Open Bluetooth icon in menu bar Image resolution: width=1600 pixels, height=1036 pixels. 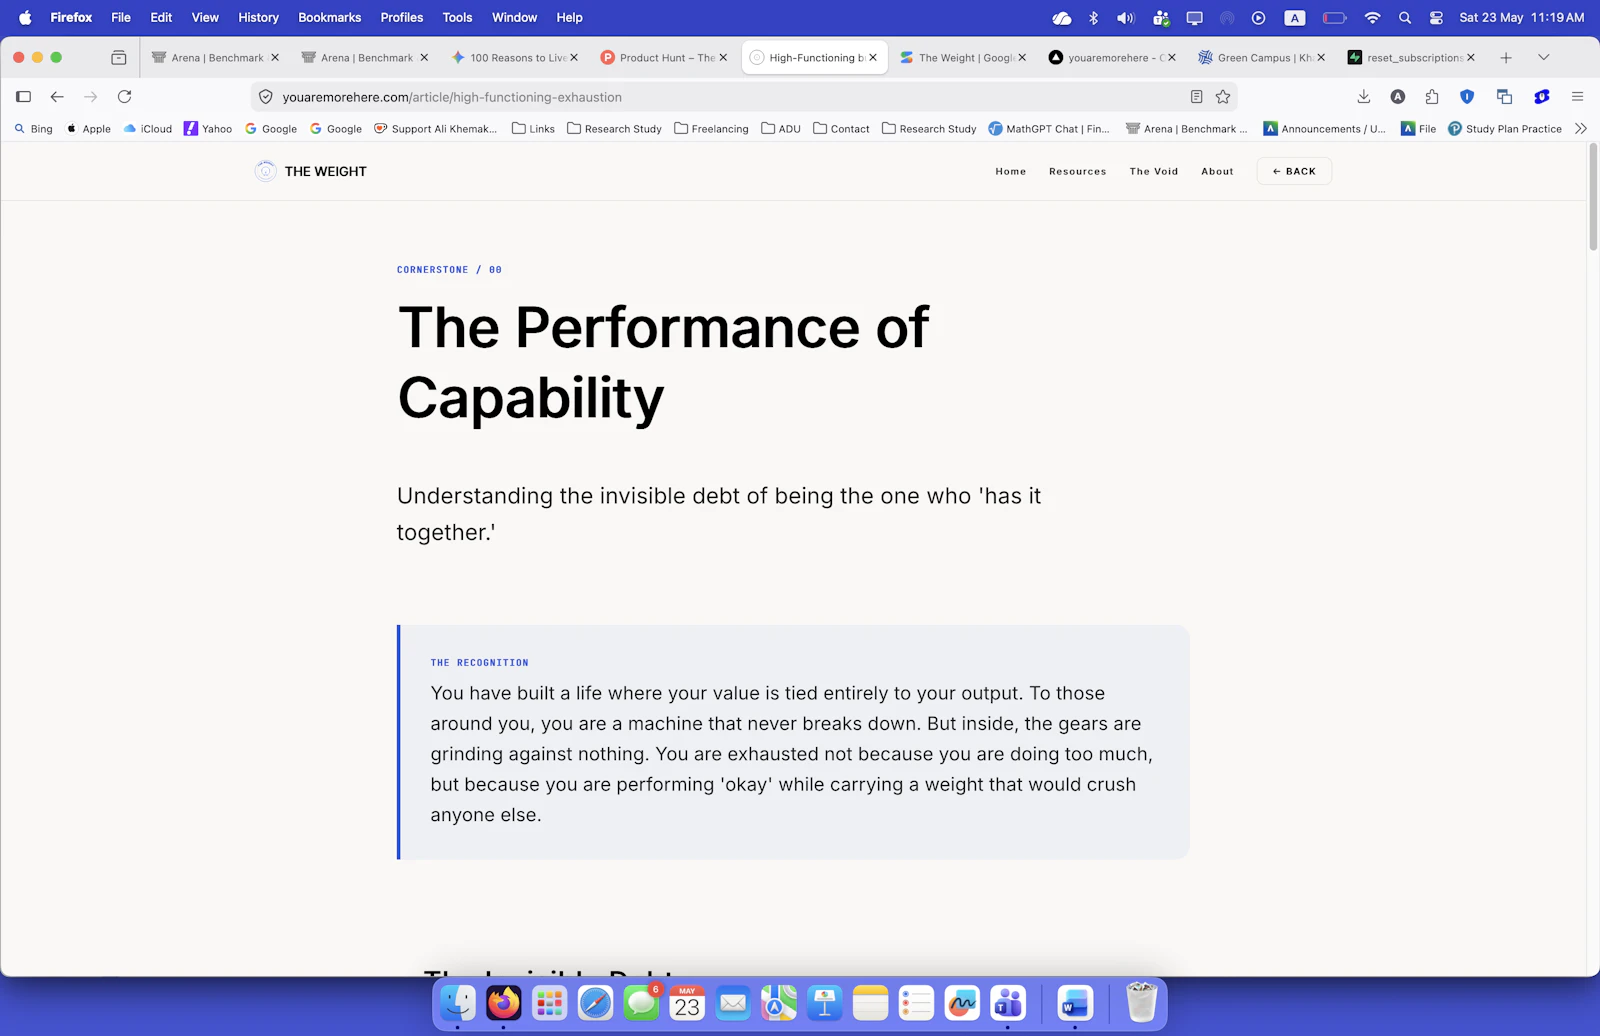point(1093,17)
